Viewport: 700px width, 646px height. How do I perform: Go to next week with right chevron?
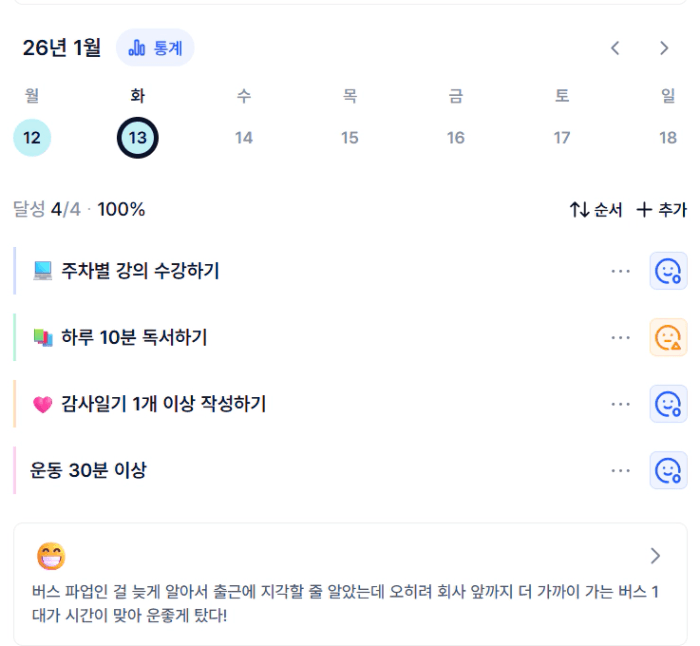tap(664, 48)
